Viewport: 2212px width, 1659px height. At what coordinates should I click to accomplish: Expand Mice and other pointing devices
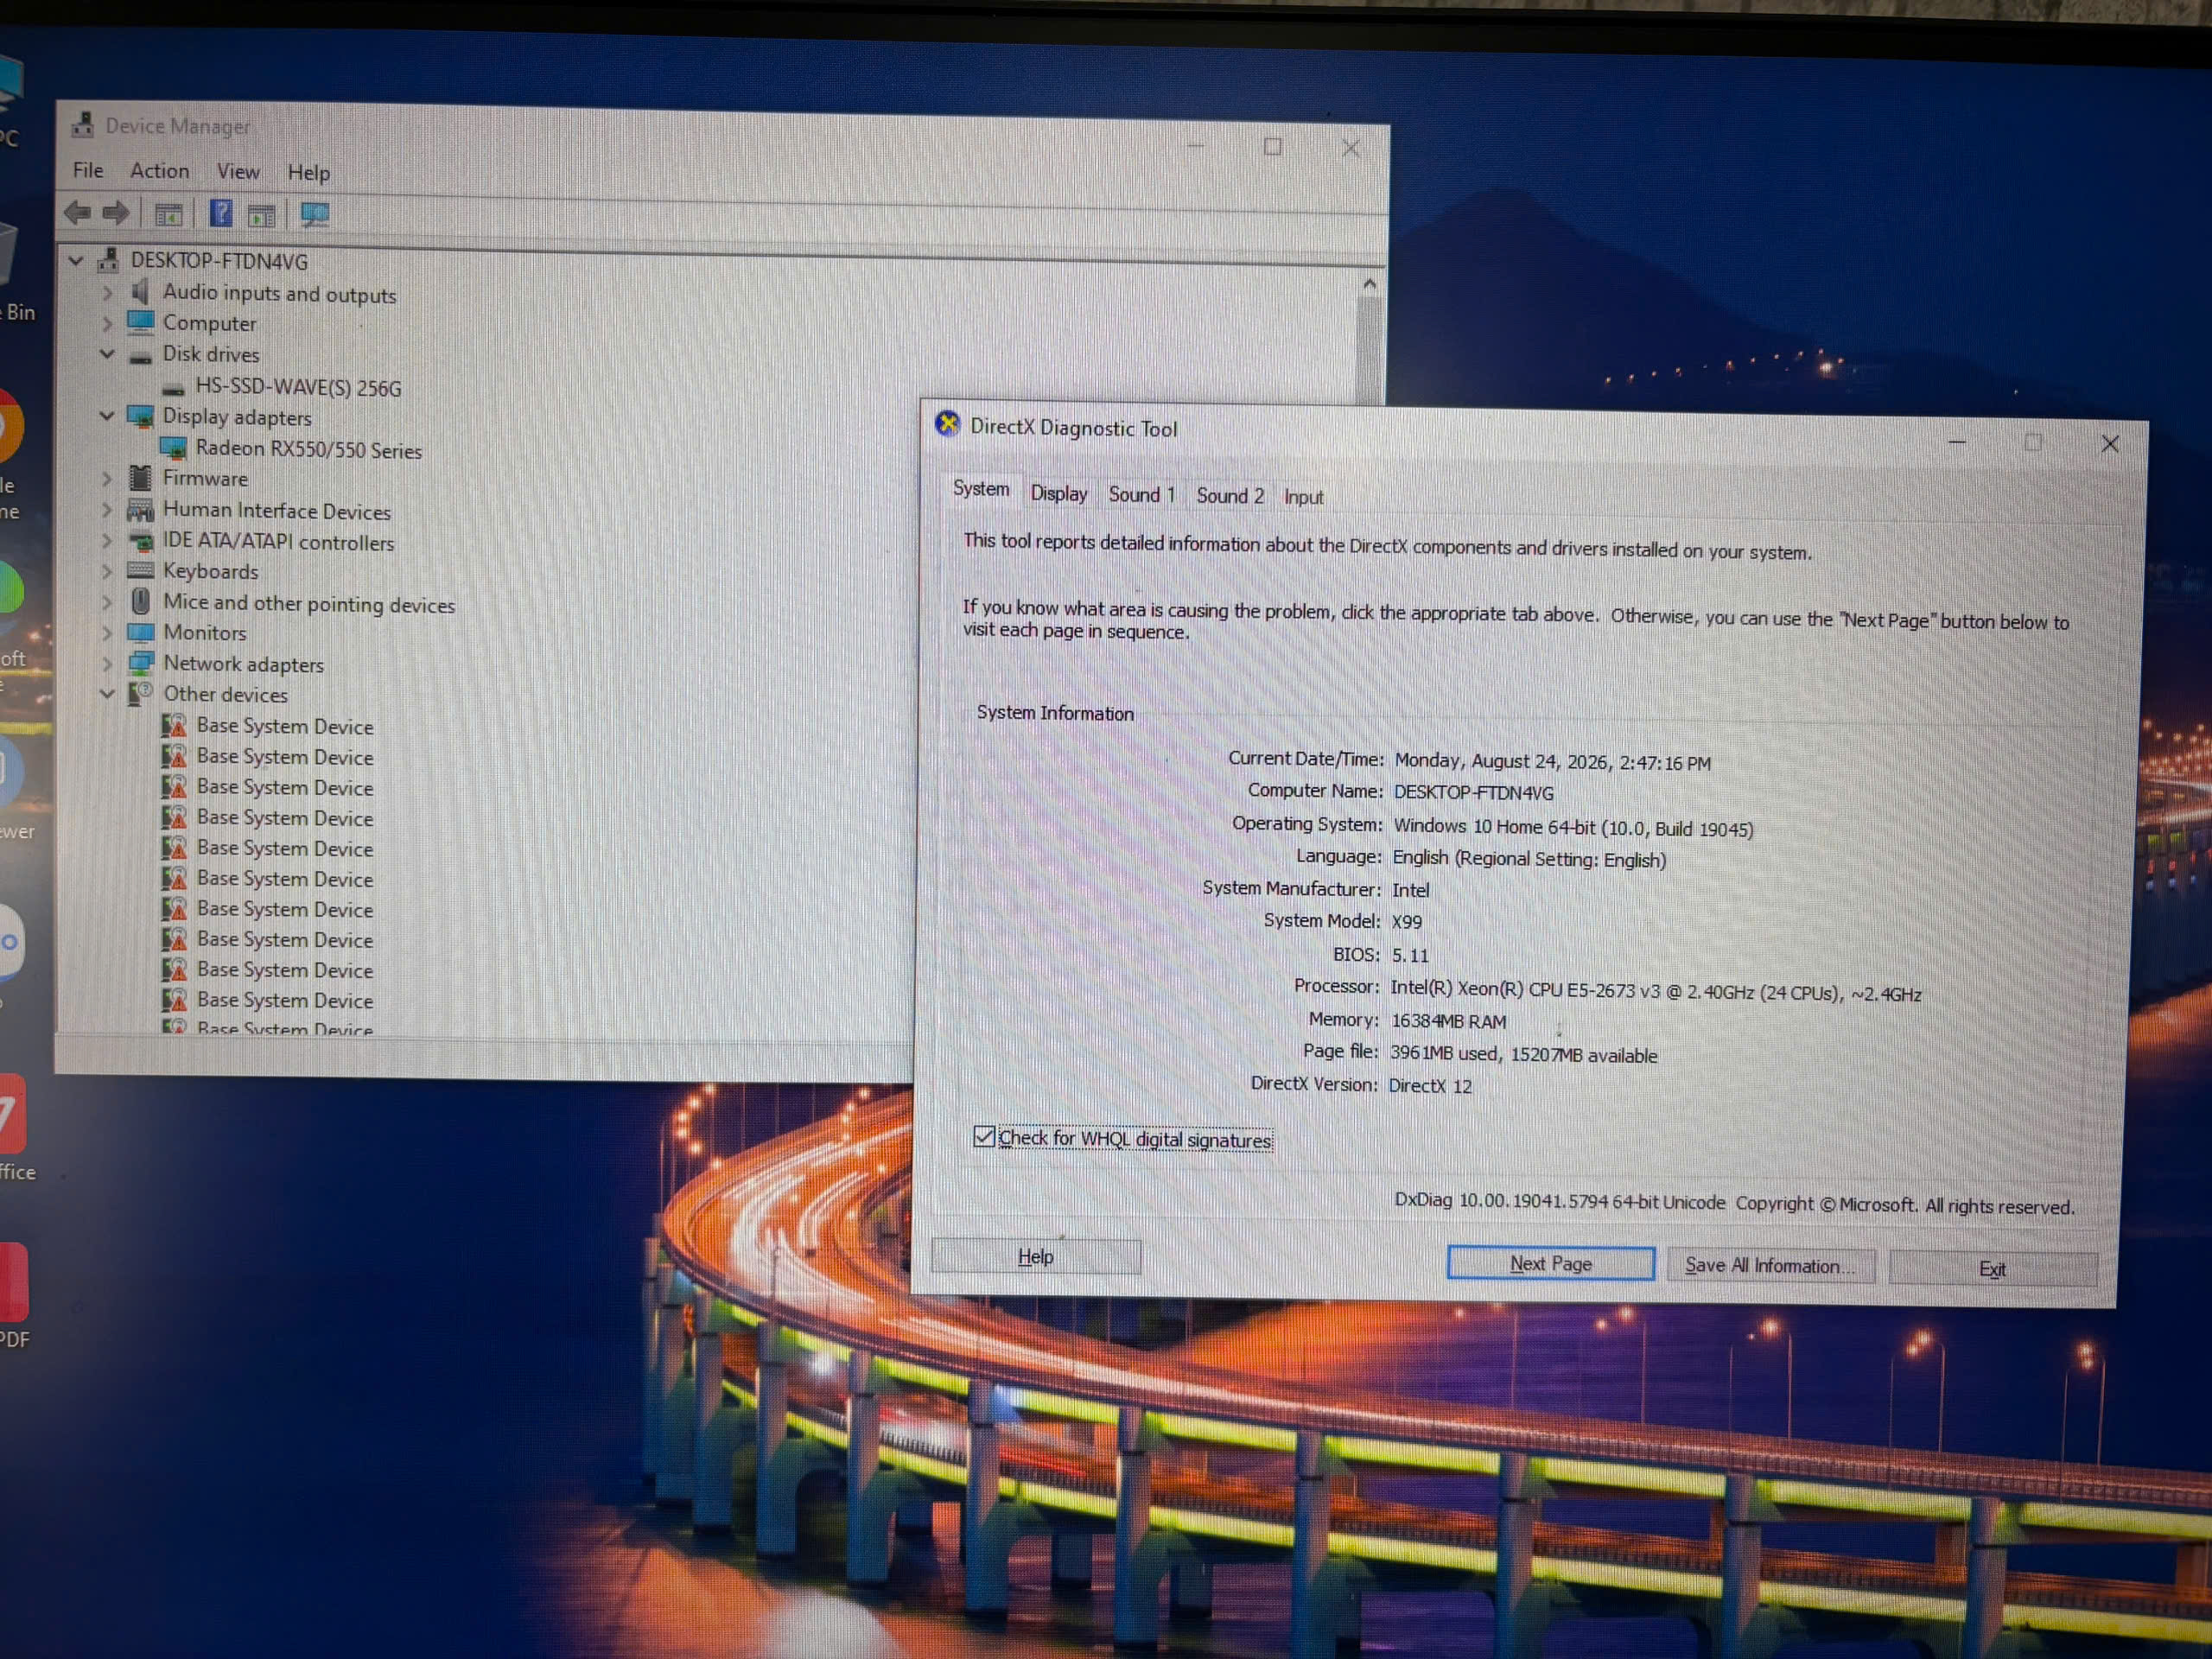(x=107, y=602)
